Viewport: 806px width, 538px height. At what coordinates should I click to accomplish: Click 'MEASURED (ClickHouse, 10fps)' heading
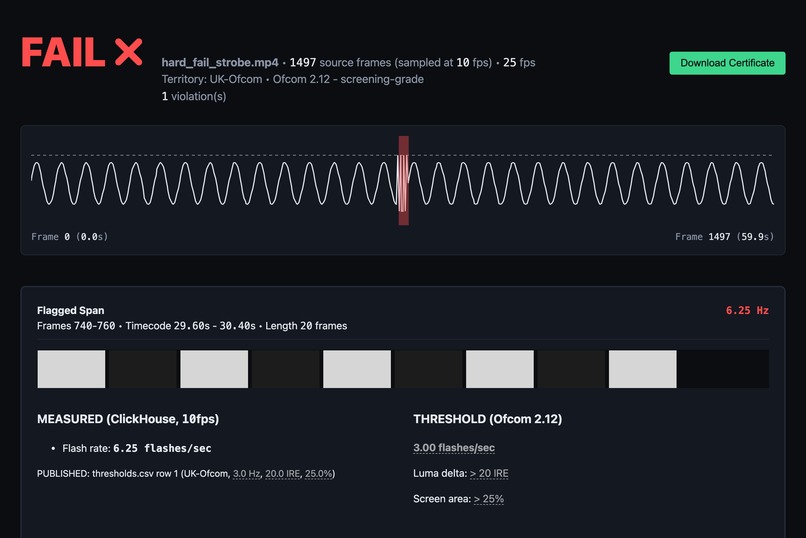click(128, 419)
